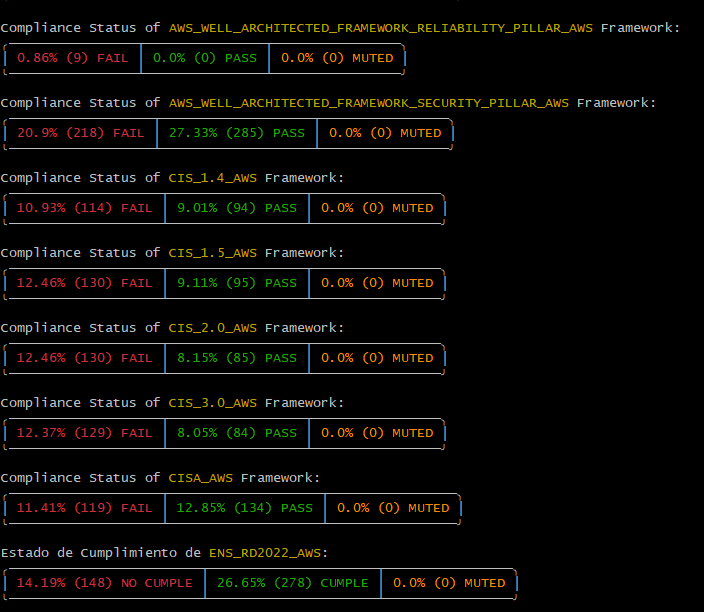The width and height of the screenshot is (704, 612).
Task: Click MUTED cell under Security Pillar framework
Action: point(385,133)
